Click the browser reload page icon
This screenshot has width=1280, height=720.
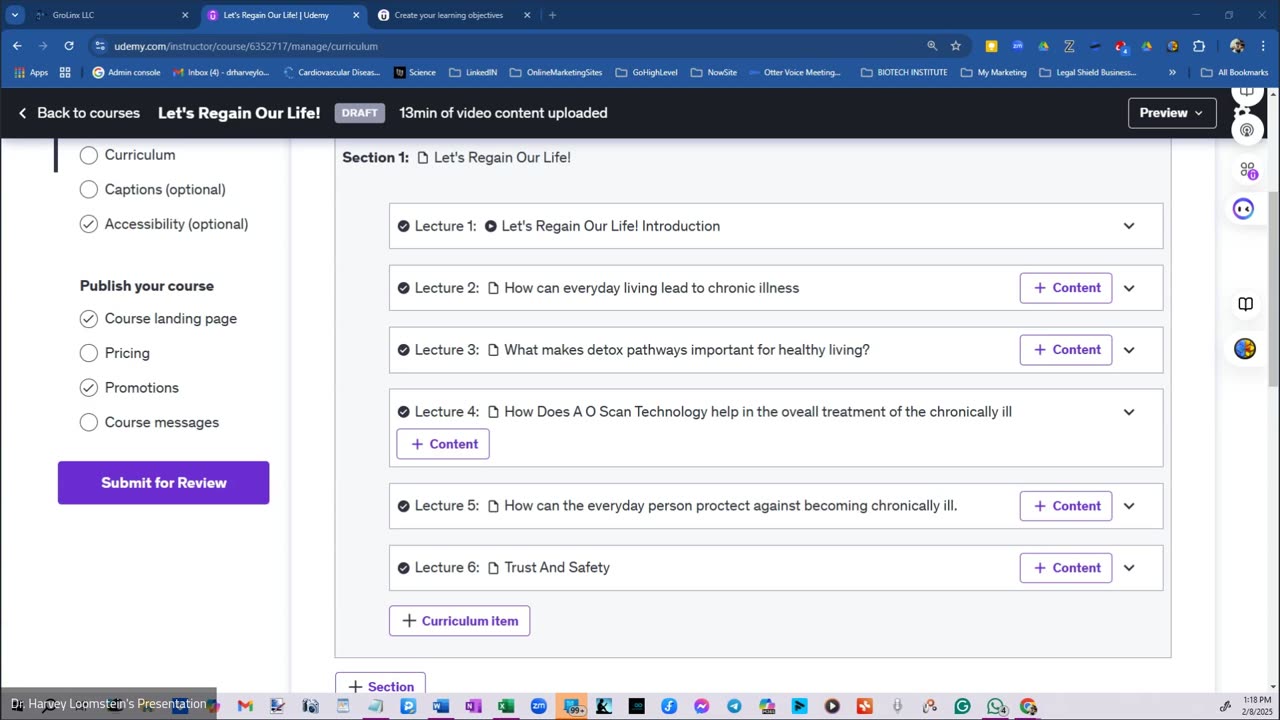pos(68,46)
